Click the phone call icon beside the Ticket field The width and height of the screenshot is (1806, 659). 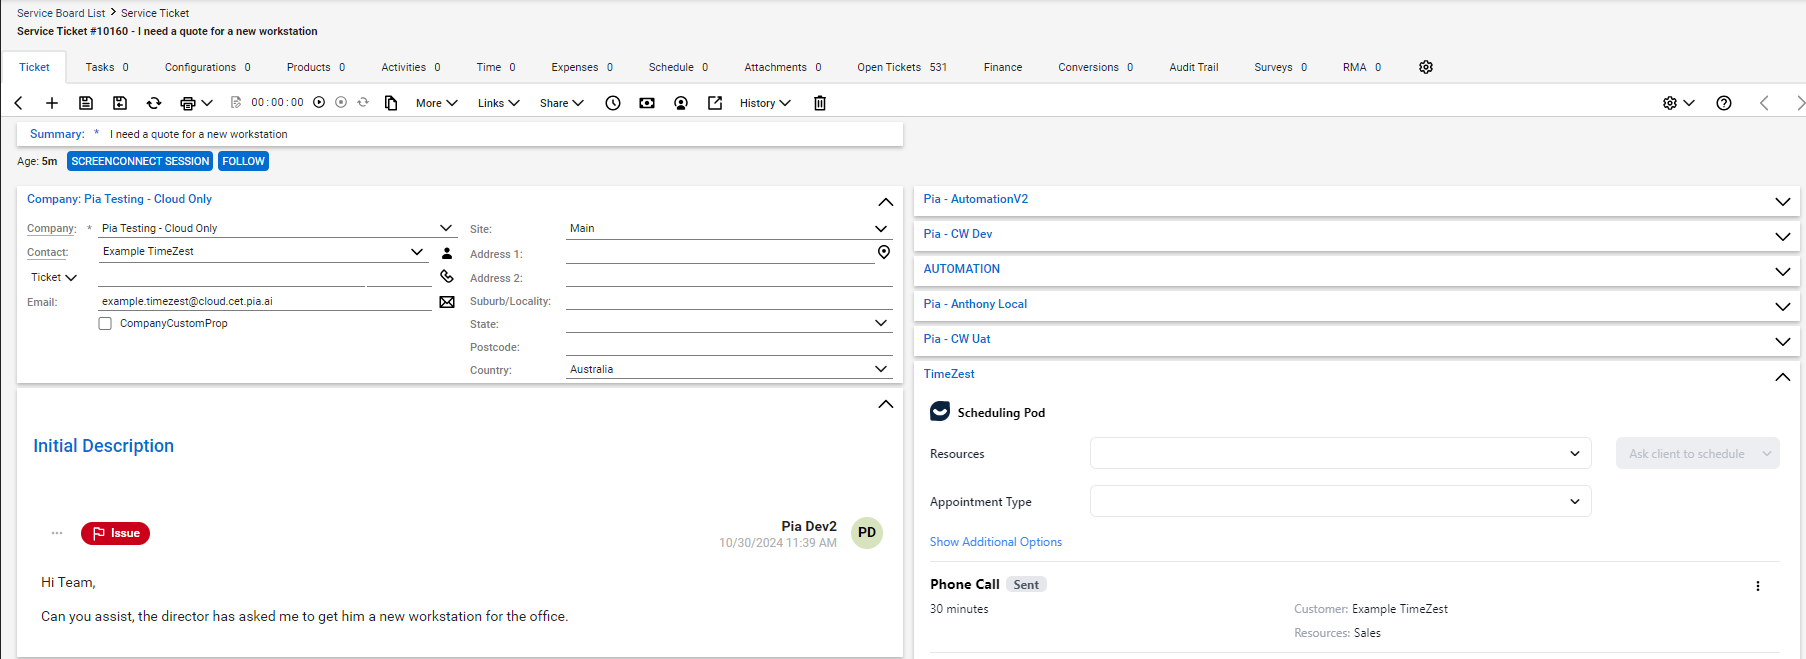(447, 276)
